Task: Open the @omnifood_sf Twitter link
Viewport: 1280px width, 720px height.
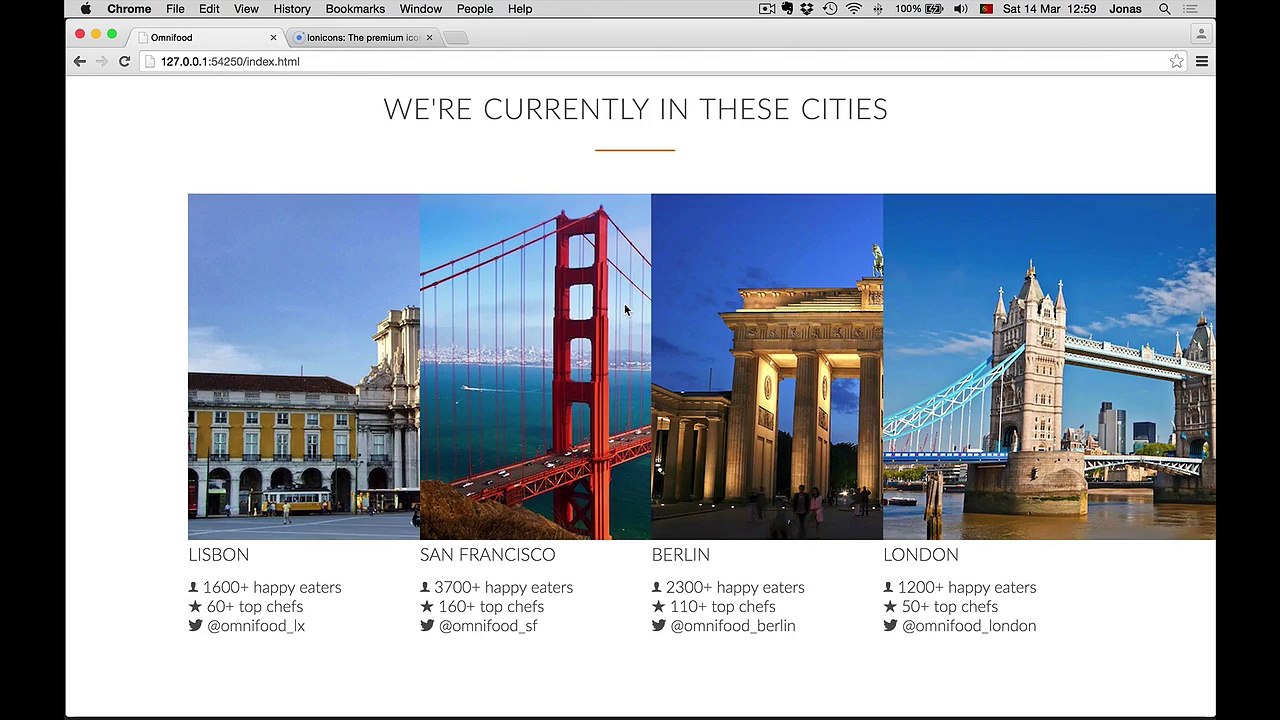Action: (x=487, y=626)
